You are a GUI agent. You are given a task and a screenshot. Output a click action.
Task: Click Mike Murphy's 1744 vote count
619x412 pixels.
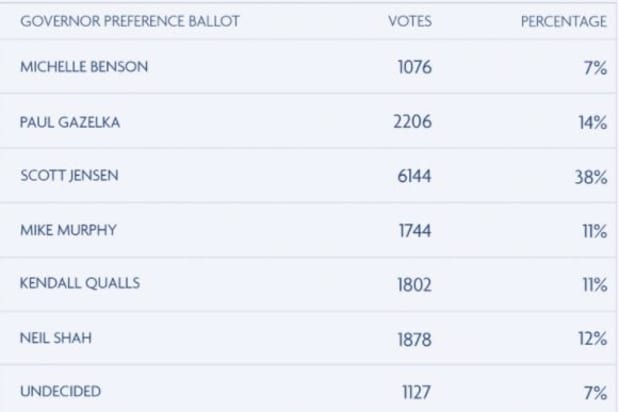pos(414,231)
